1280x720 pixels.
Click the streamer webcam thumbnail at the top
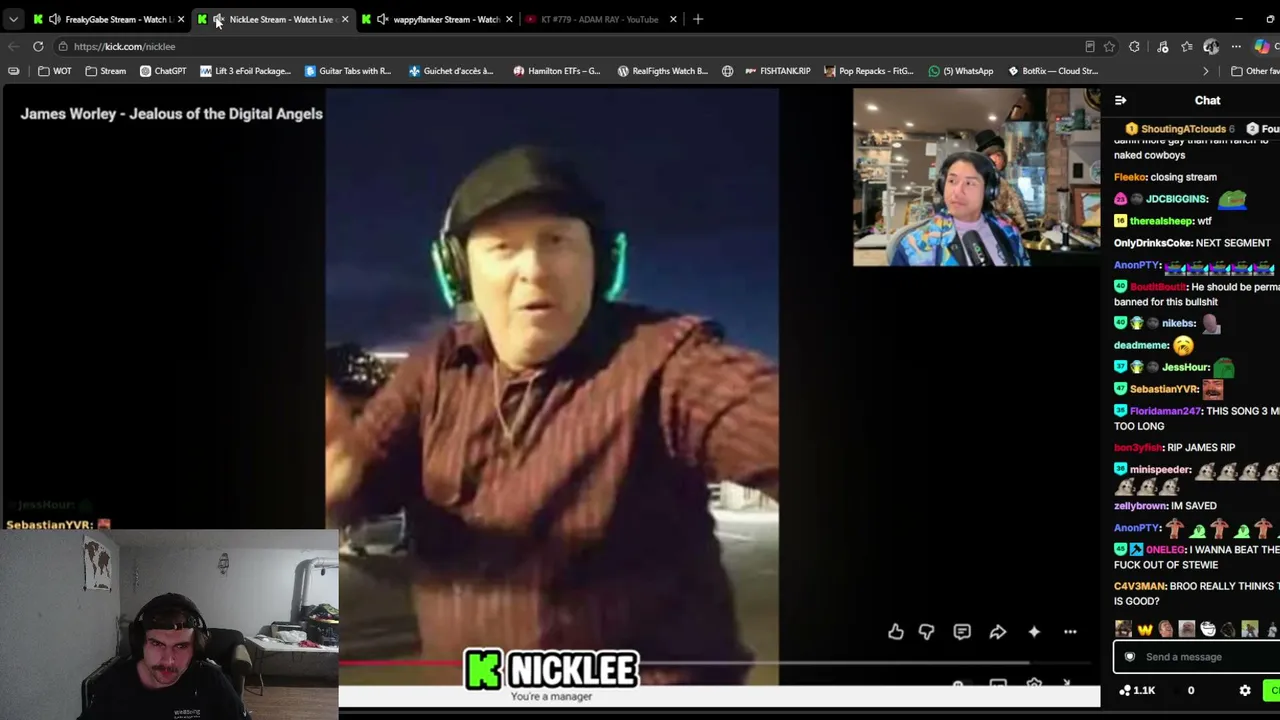pyautogui.click(x=976, y=177)
